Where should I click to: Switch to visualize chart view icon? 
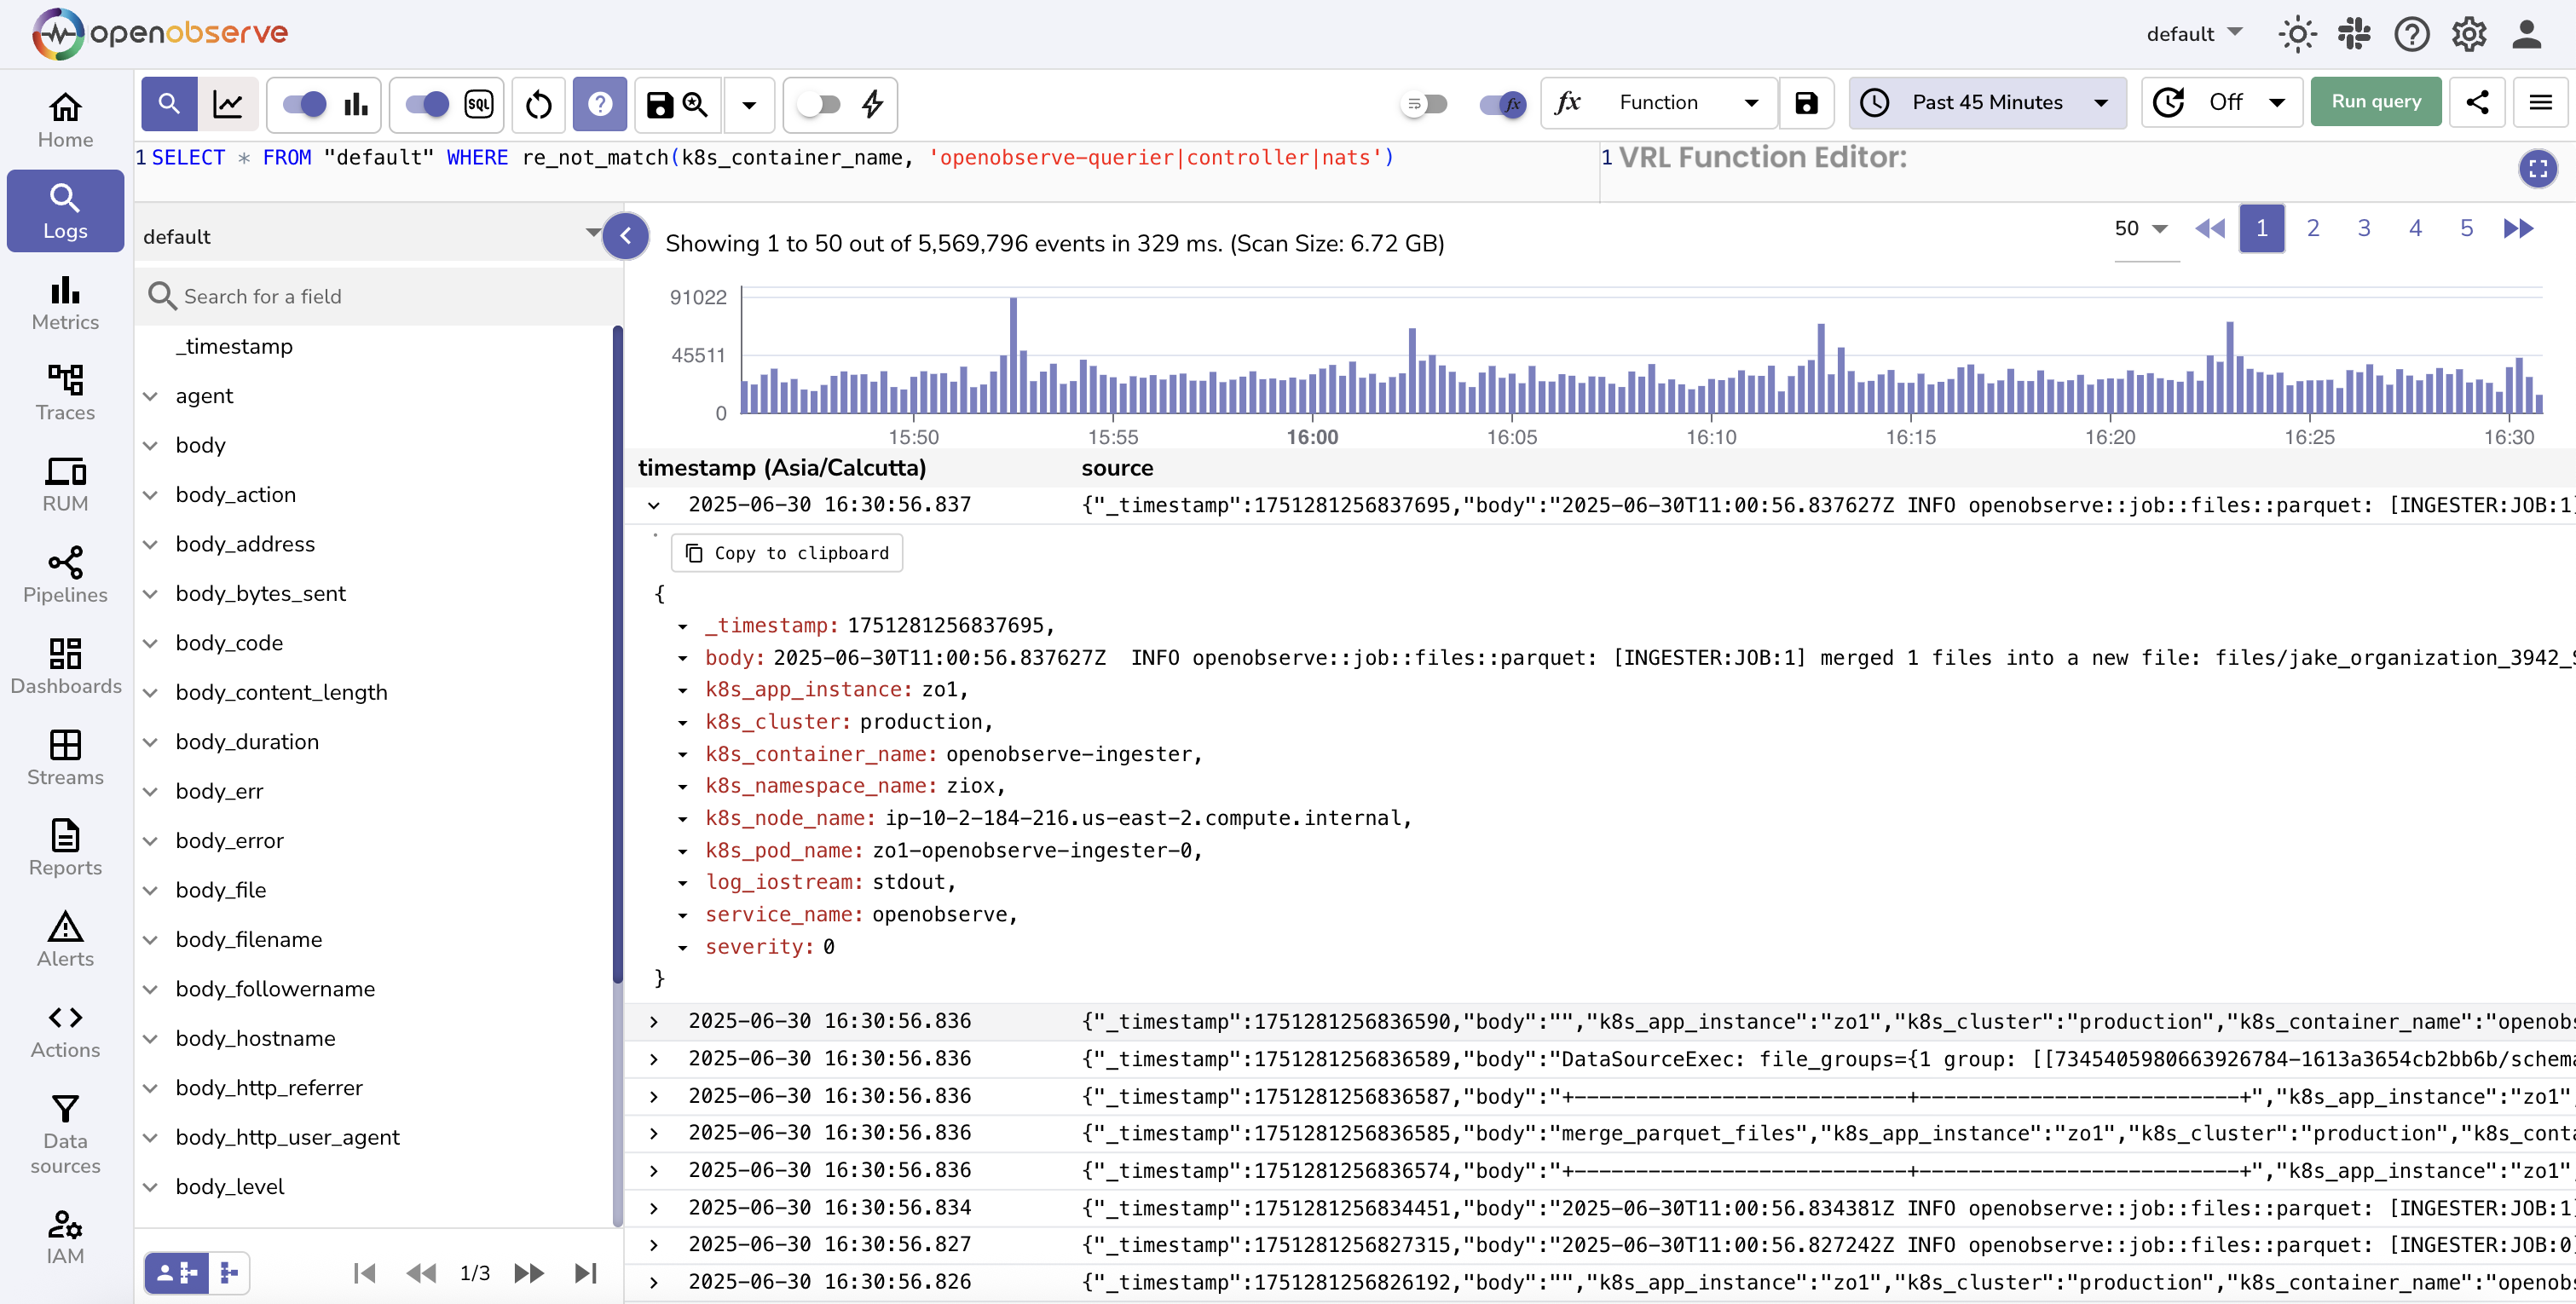coord(228,104)
